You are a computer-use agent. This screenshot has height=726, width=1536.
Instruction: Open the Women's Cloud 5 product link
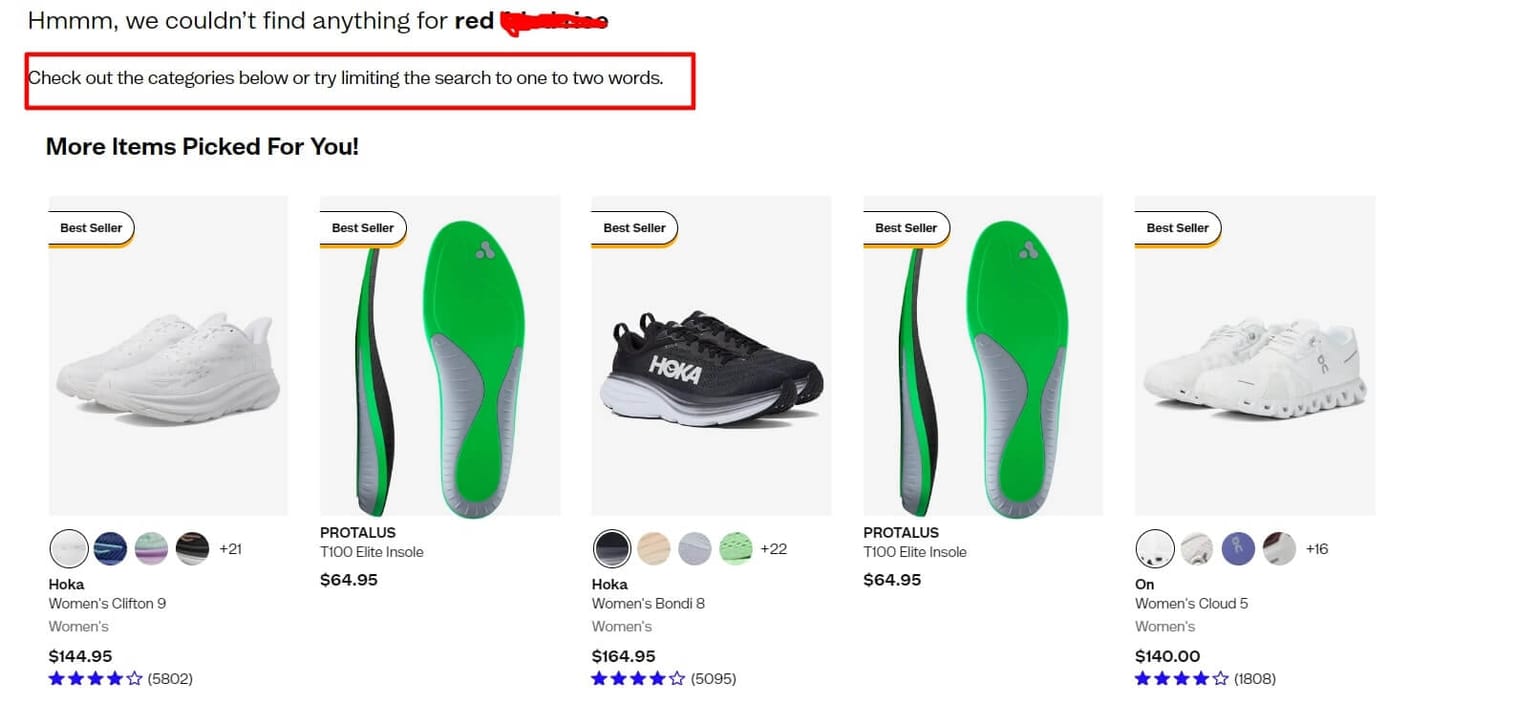[1191, 603]
